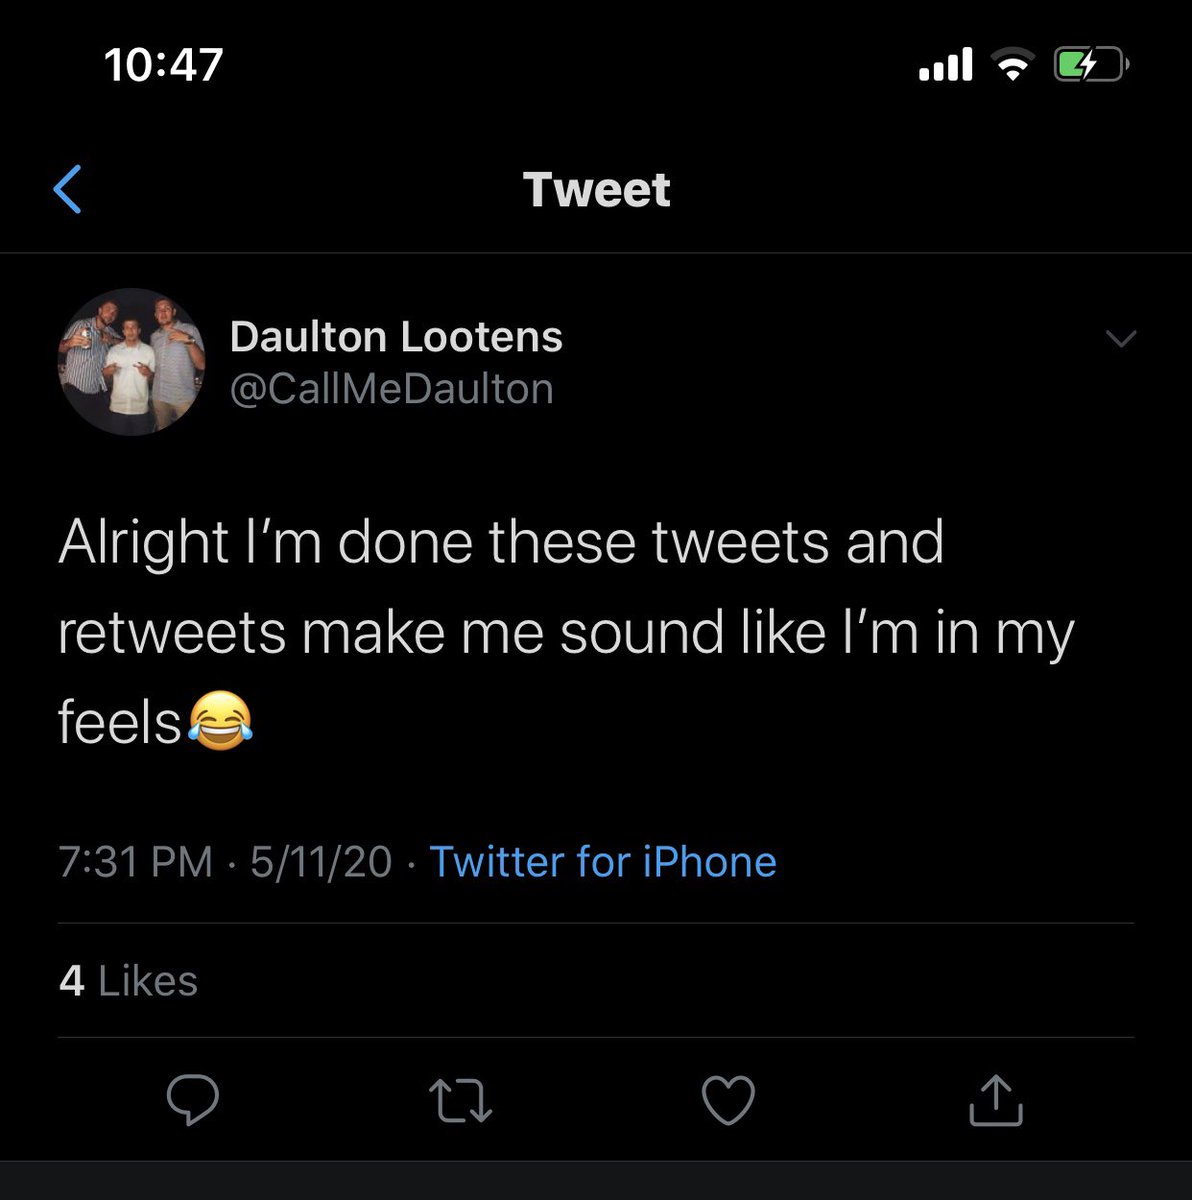Like the tweet with heart icon
The image size is (1192, 1200).
click(x=728, y=1100)
